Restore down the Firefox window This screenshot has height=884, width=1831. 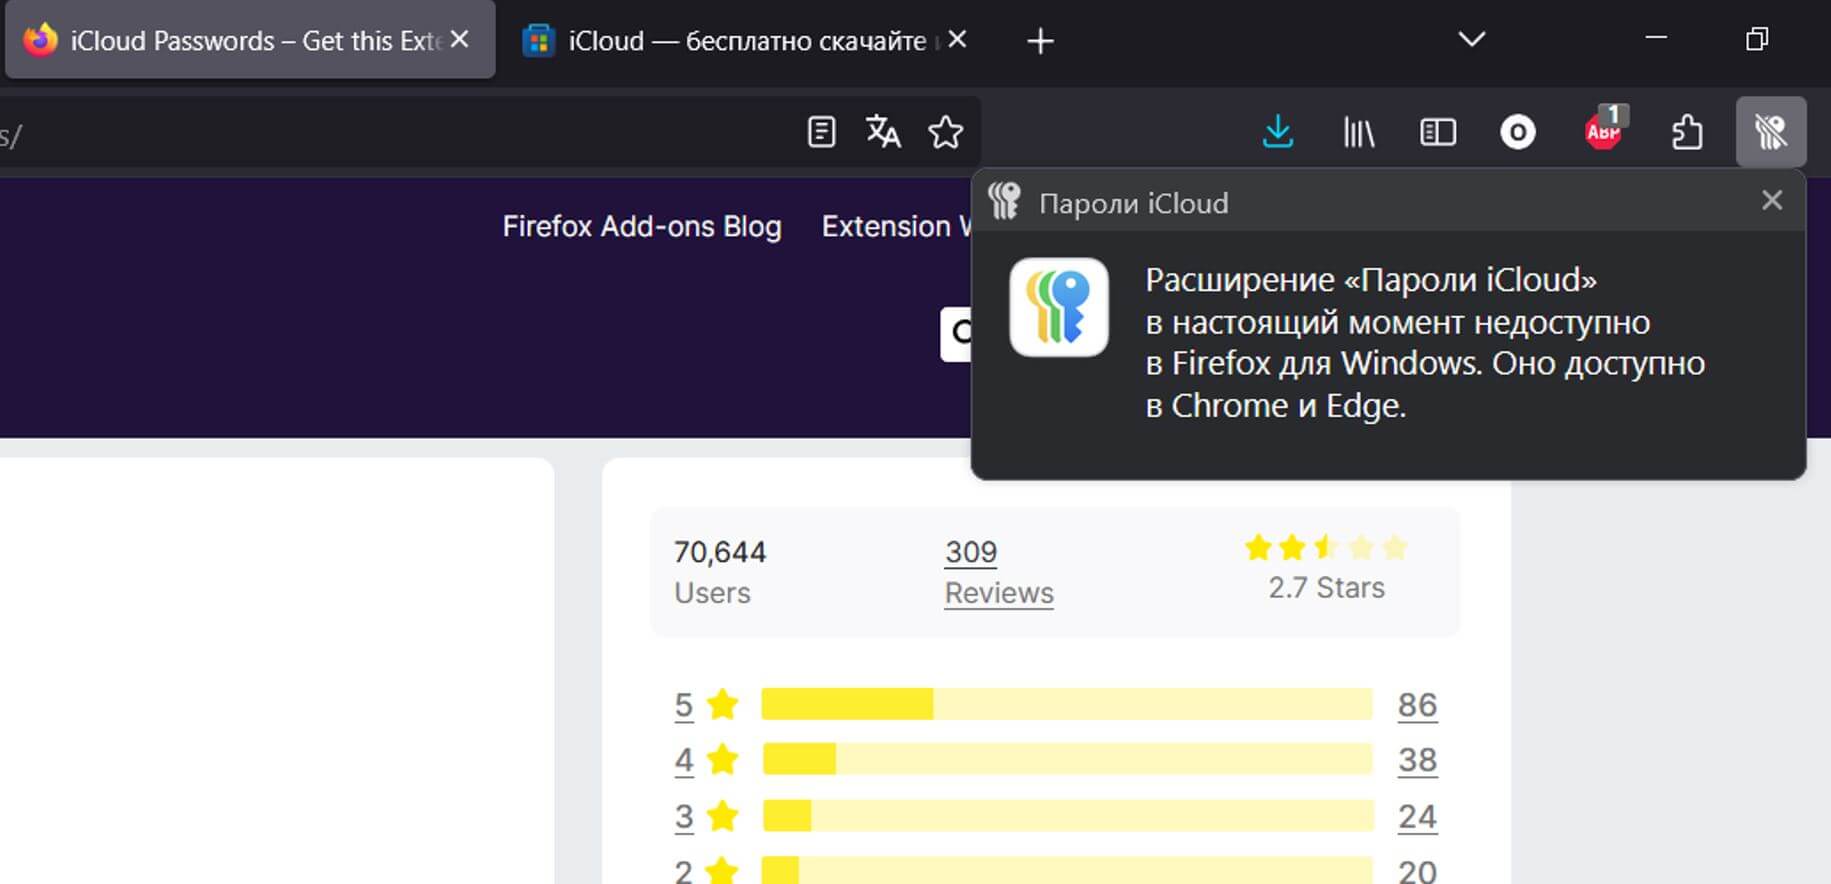1757,38
